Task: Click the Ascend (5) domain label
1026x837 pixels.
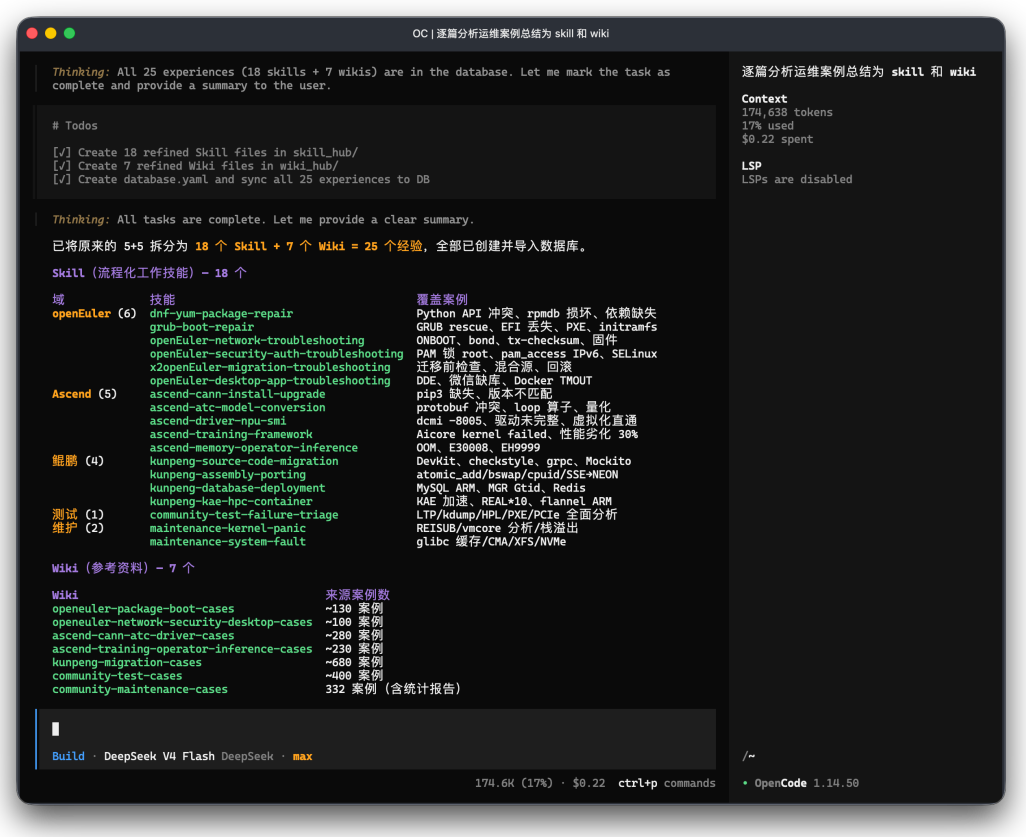Action: (84, 394)
